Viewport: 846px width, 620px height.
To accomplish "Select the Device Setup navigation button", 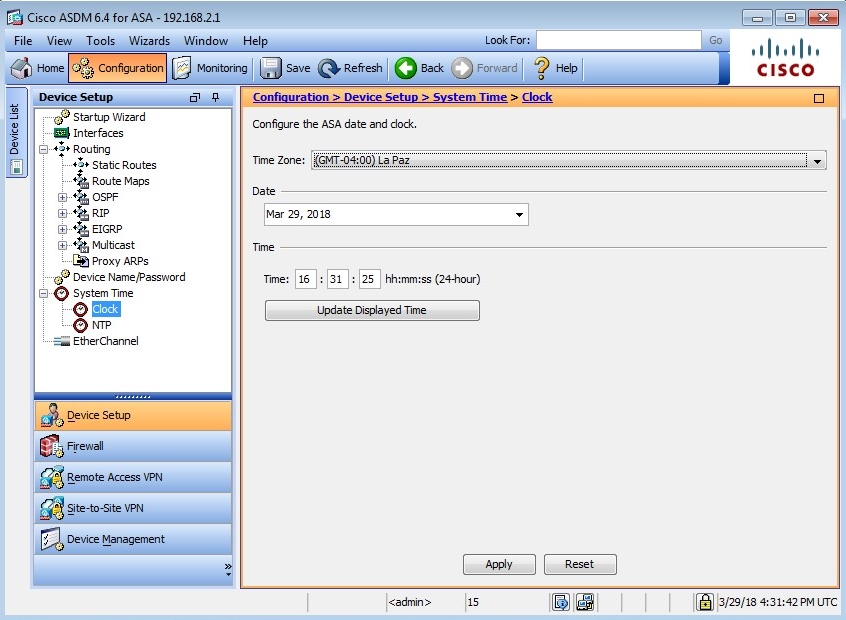I will pos(133,415).
